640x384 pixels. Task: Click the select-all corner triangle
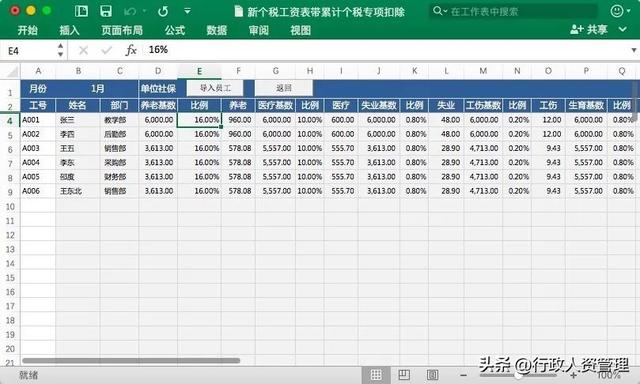click(x=13, y=72)
